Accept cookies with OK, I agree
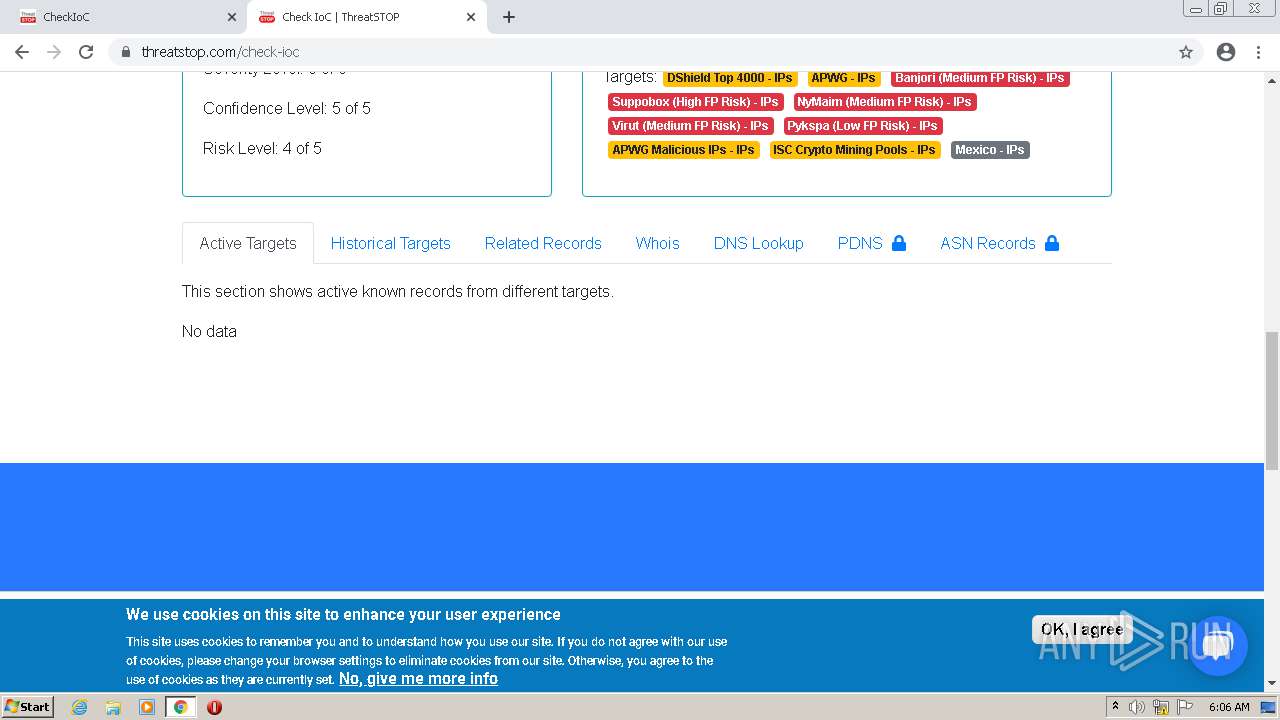Image resolution: width=1280 pixels, height=720 pixels. pos(1082,629)
